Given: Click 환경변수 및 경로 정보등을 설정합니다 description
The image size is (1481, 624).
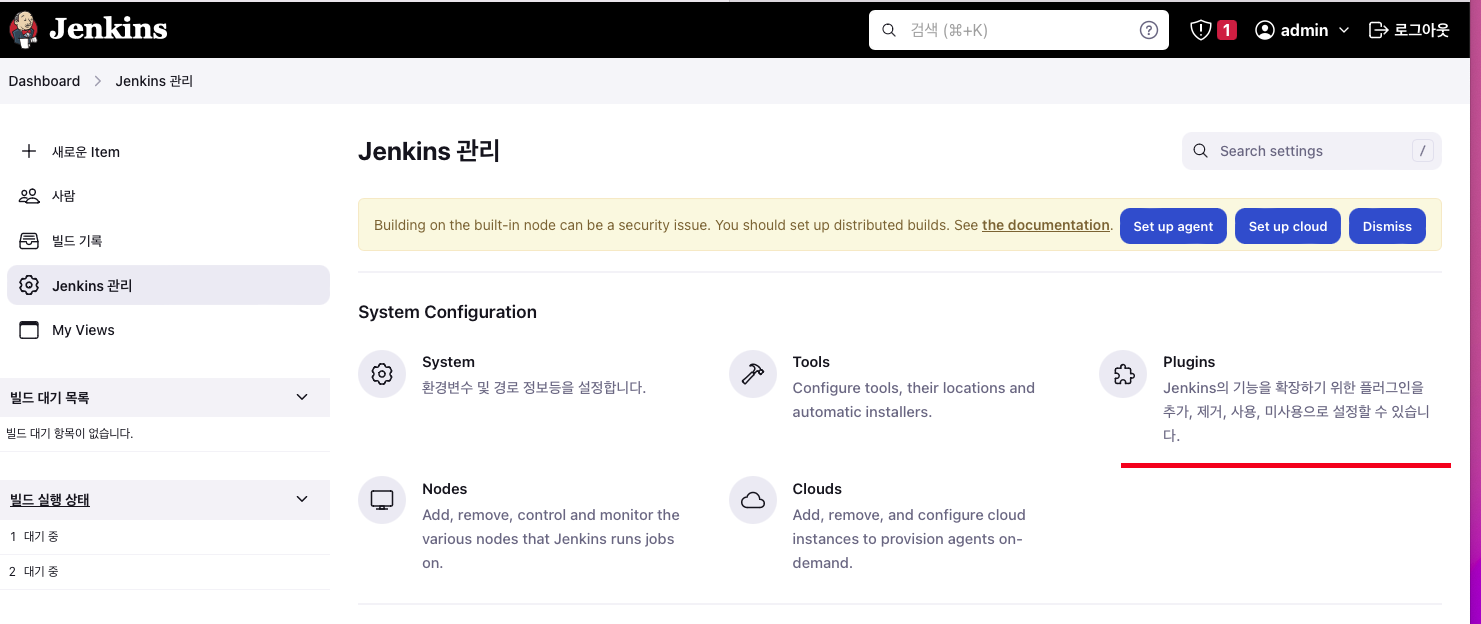Looking at the screenshot, I should point(534,387).
